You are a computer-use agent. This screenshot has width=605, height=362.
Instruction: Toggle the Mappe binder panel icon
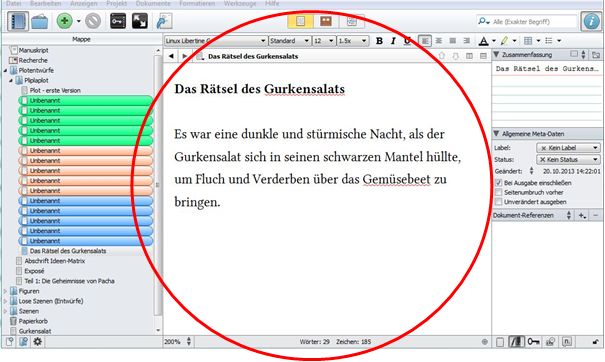pyautogui.click(x=18, y=21)
